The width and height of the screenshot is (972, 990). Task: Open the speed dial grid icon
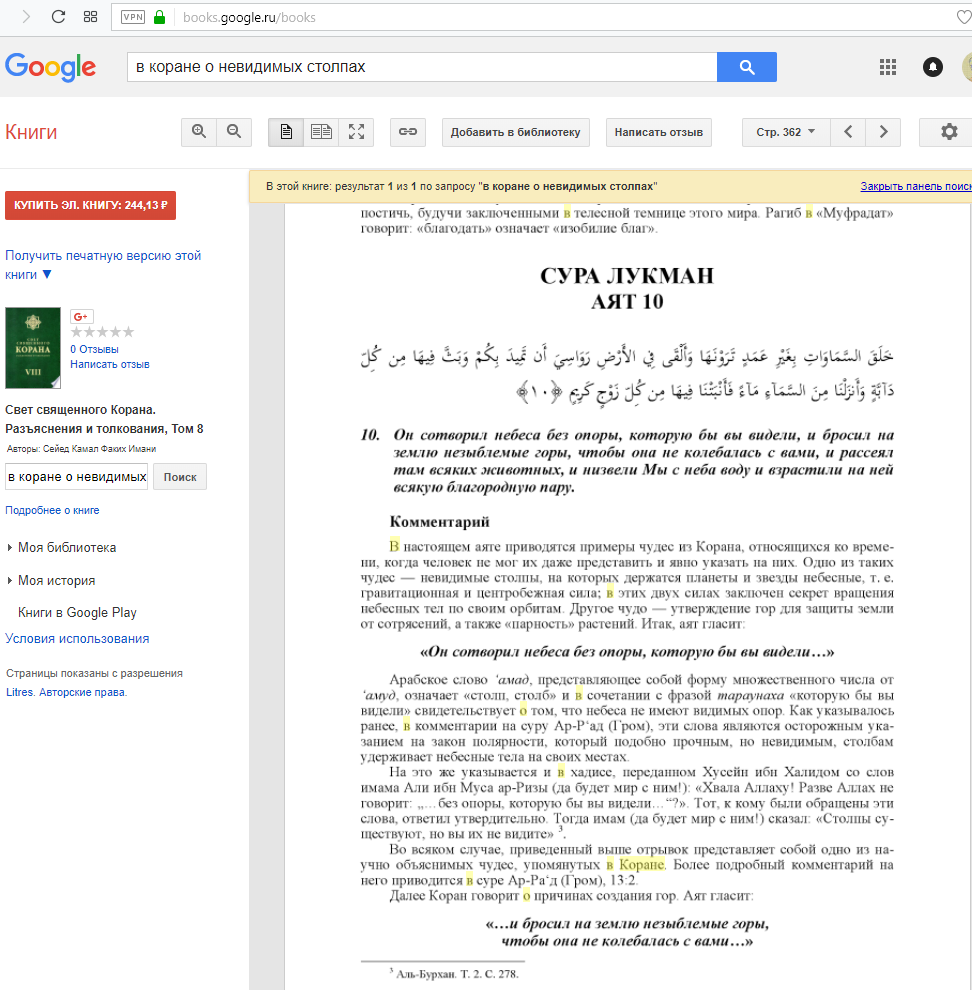(90, 17)
